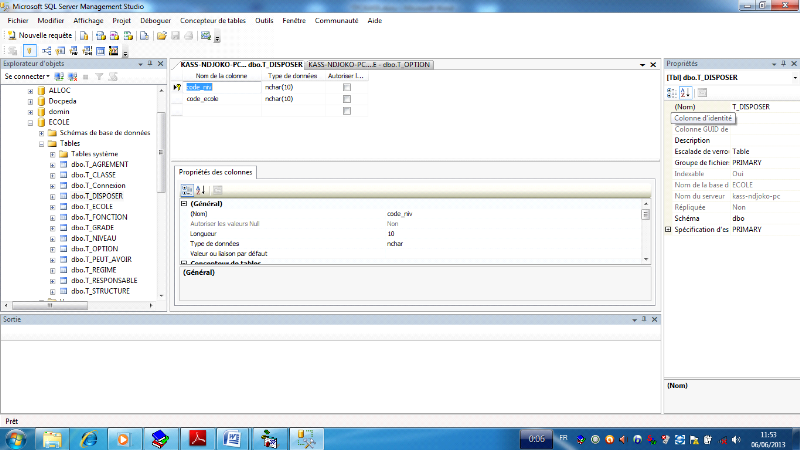Click the Manage XML Indexes icon
Image resolution: width=800 pixels, height=450 pixels.
pyautogui.click(x=87, y=51)
